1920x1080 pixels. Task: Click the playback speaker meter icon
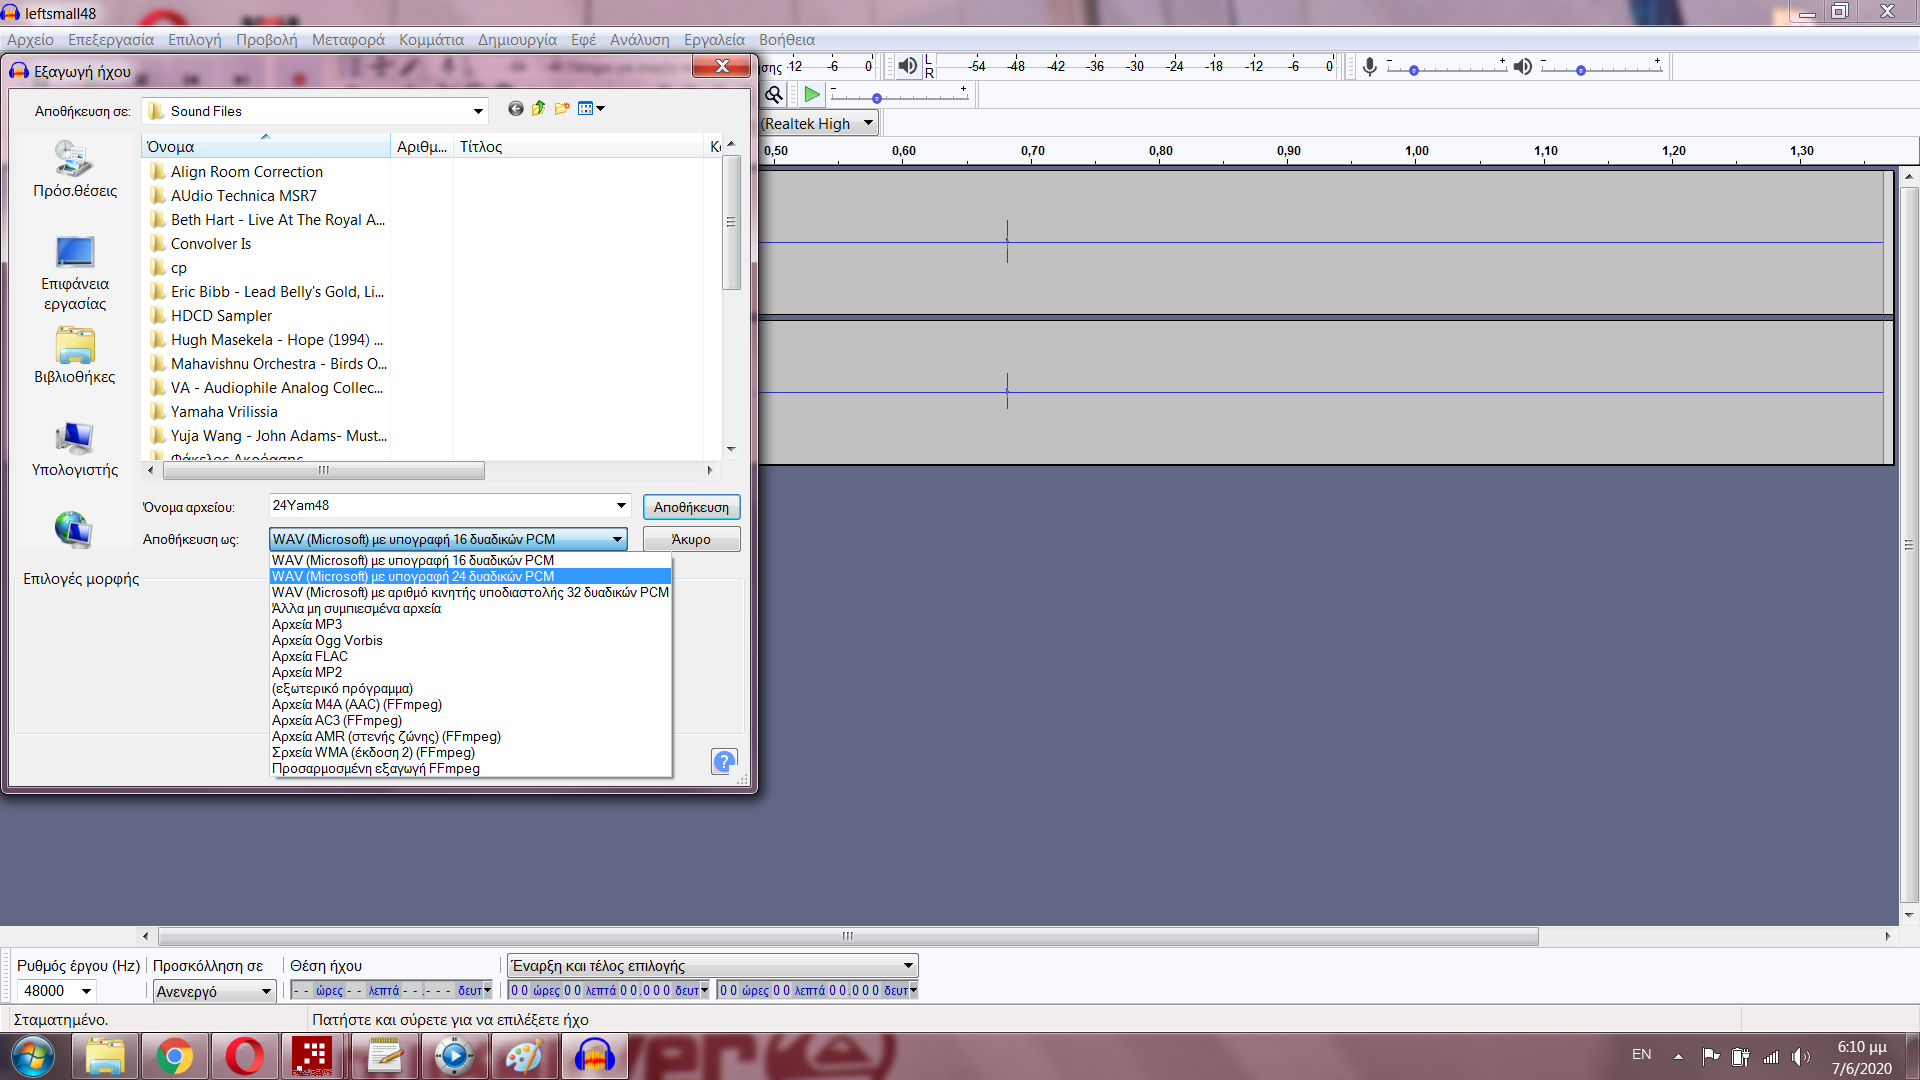pos(907,66)
